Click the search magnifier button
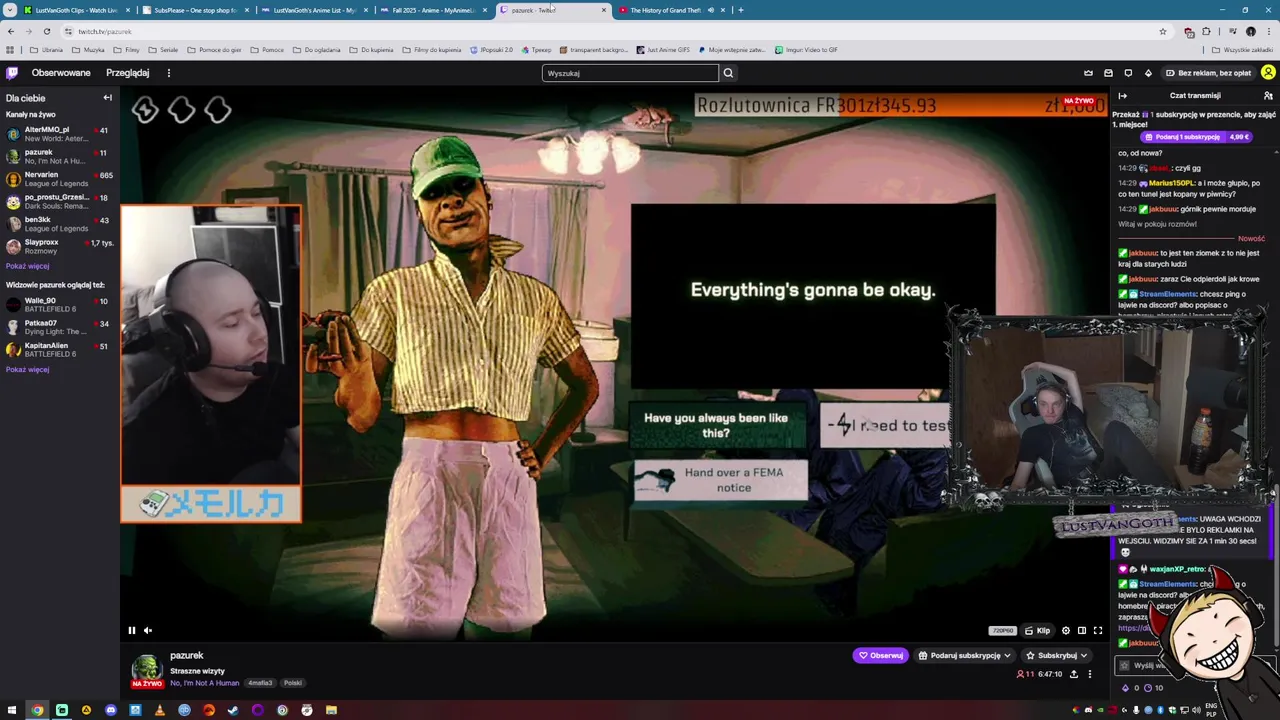Screen dimensions: 1280x720 pos(728,73)
